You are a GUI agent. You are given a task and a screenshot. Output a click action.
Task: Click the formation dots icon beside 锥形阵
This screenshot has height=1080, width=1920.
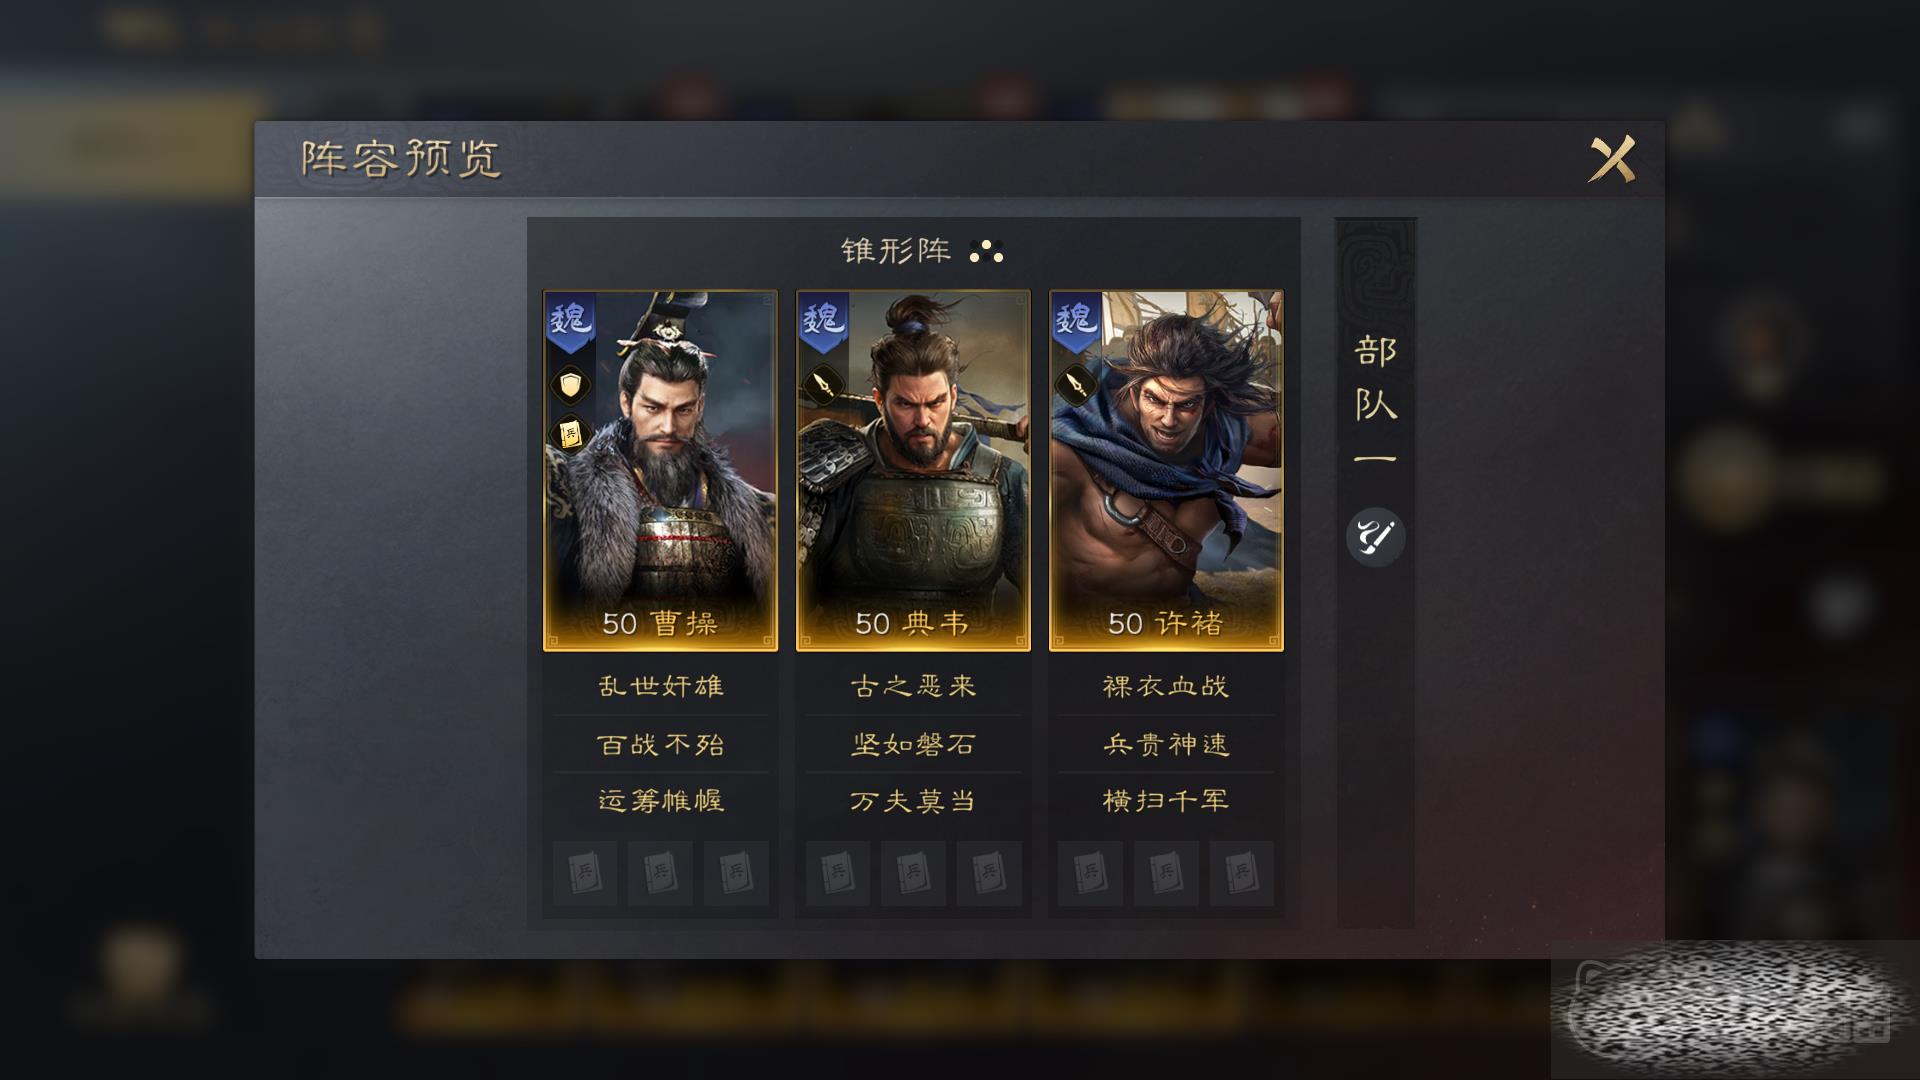coord(986,251)
